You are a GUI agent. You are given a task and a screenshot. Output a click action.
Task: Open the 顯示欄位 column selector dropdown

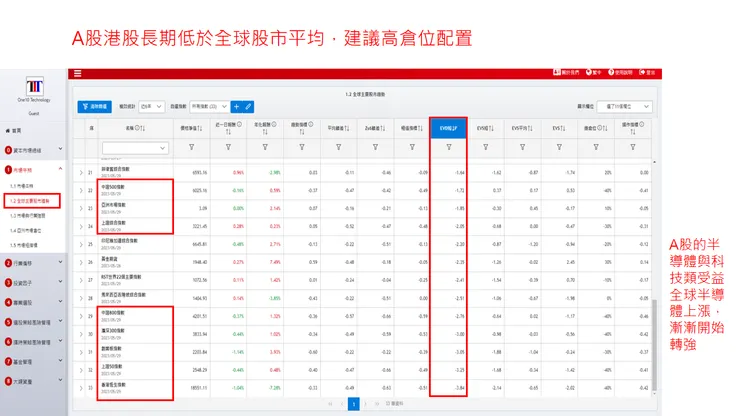[624, 107]
